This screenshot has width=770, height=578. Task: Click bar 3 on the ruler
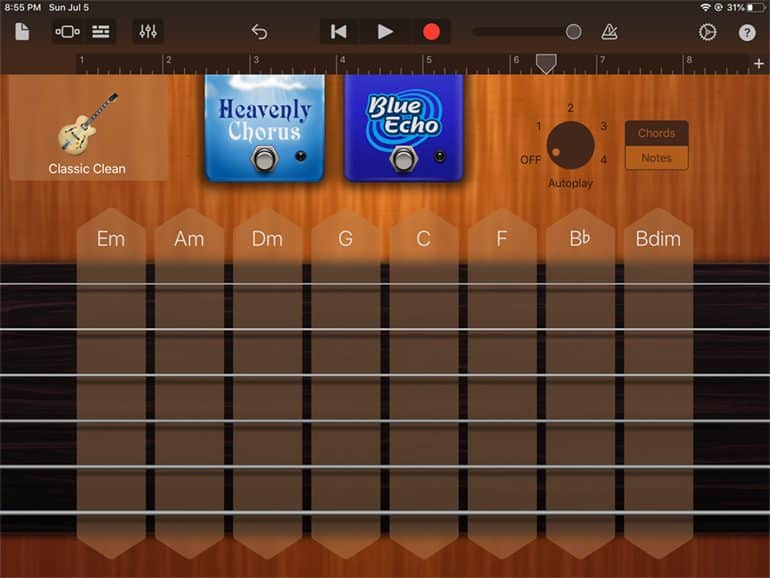click(256, 60)
